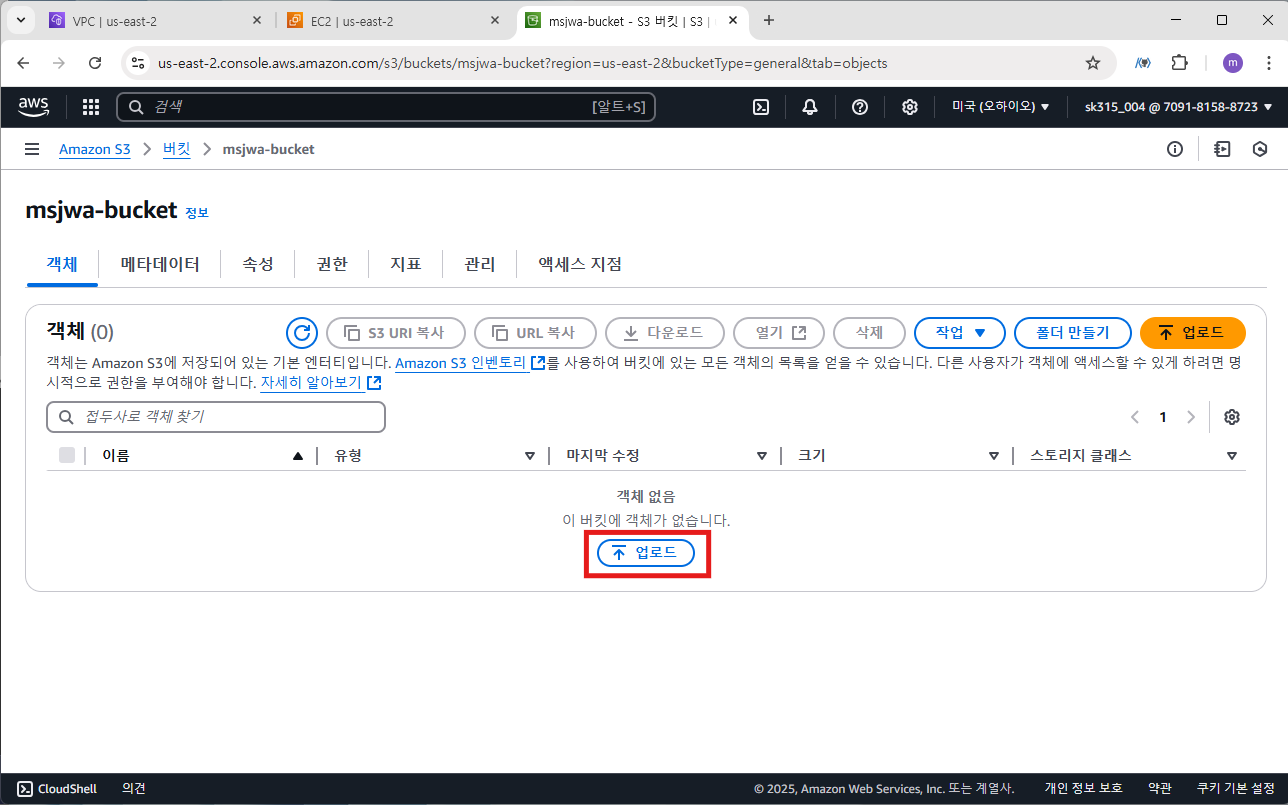Reload the browser page
Screen dimensions: 1288x805
[x=95, y=63]
